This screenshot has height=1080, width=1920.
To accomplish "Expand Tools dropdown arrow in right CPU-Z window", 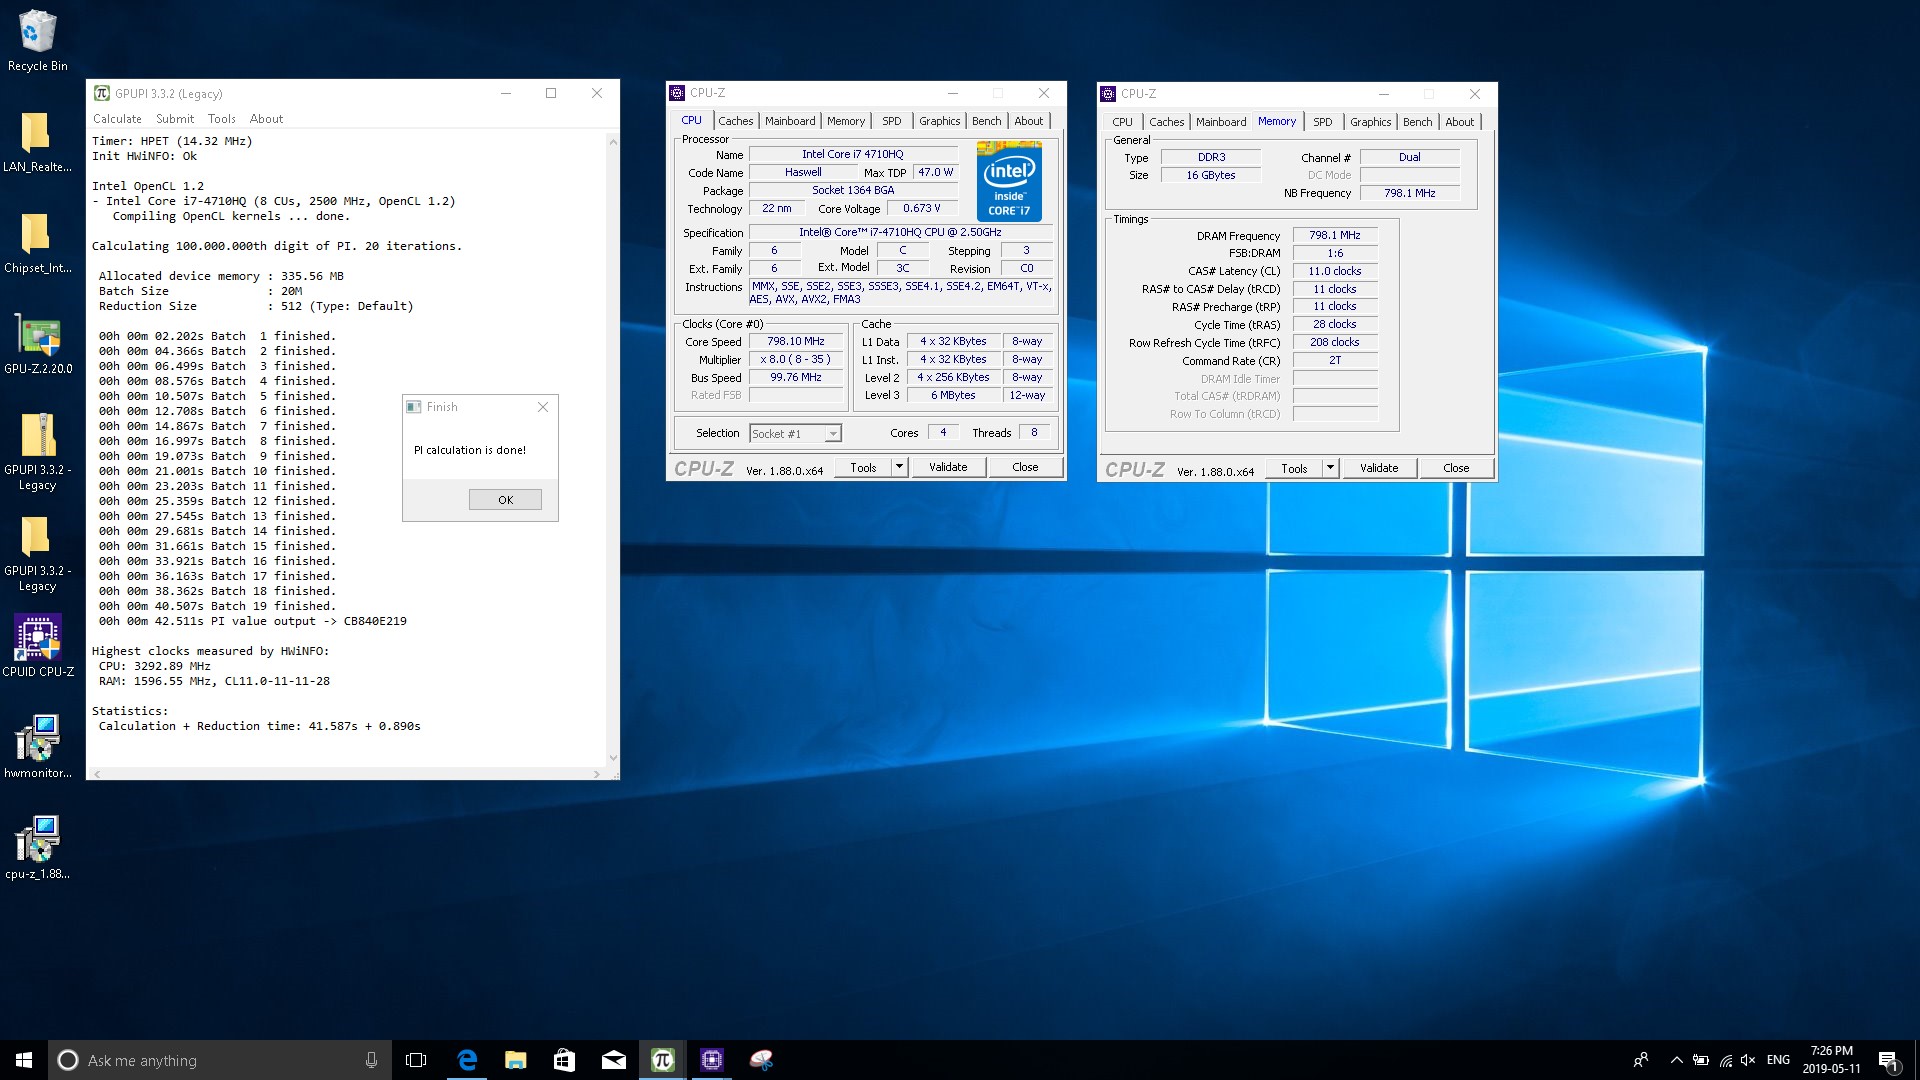I will [x=1330, y=468].
